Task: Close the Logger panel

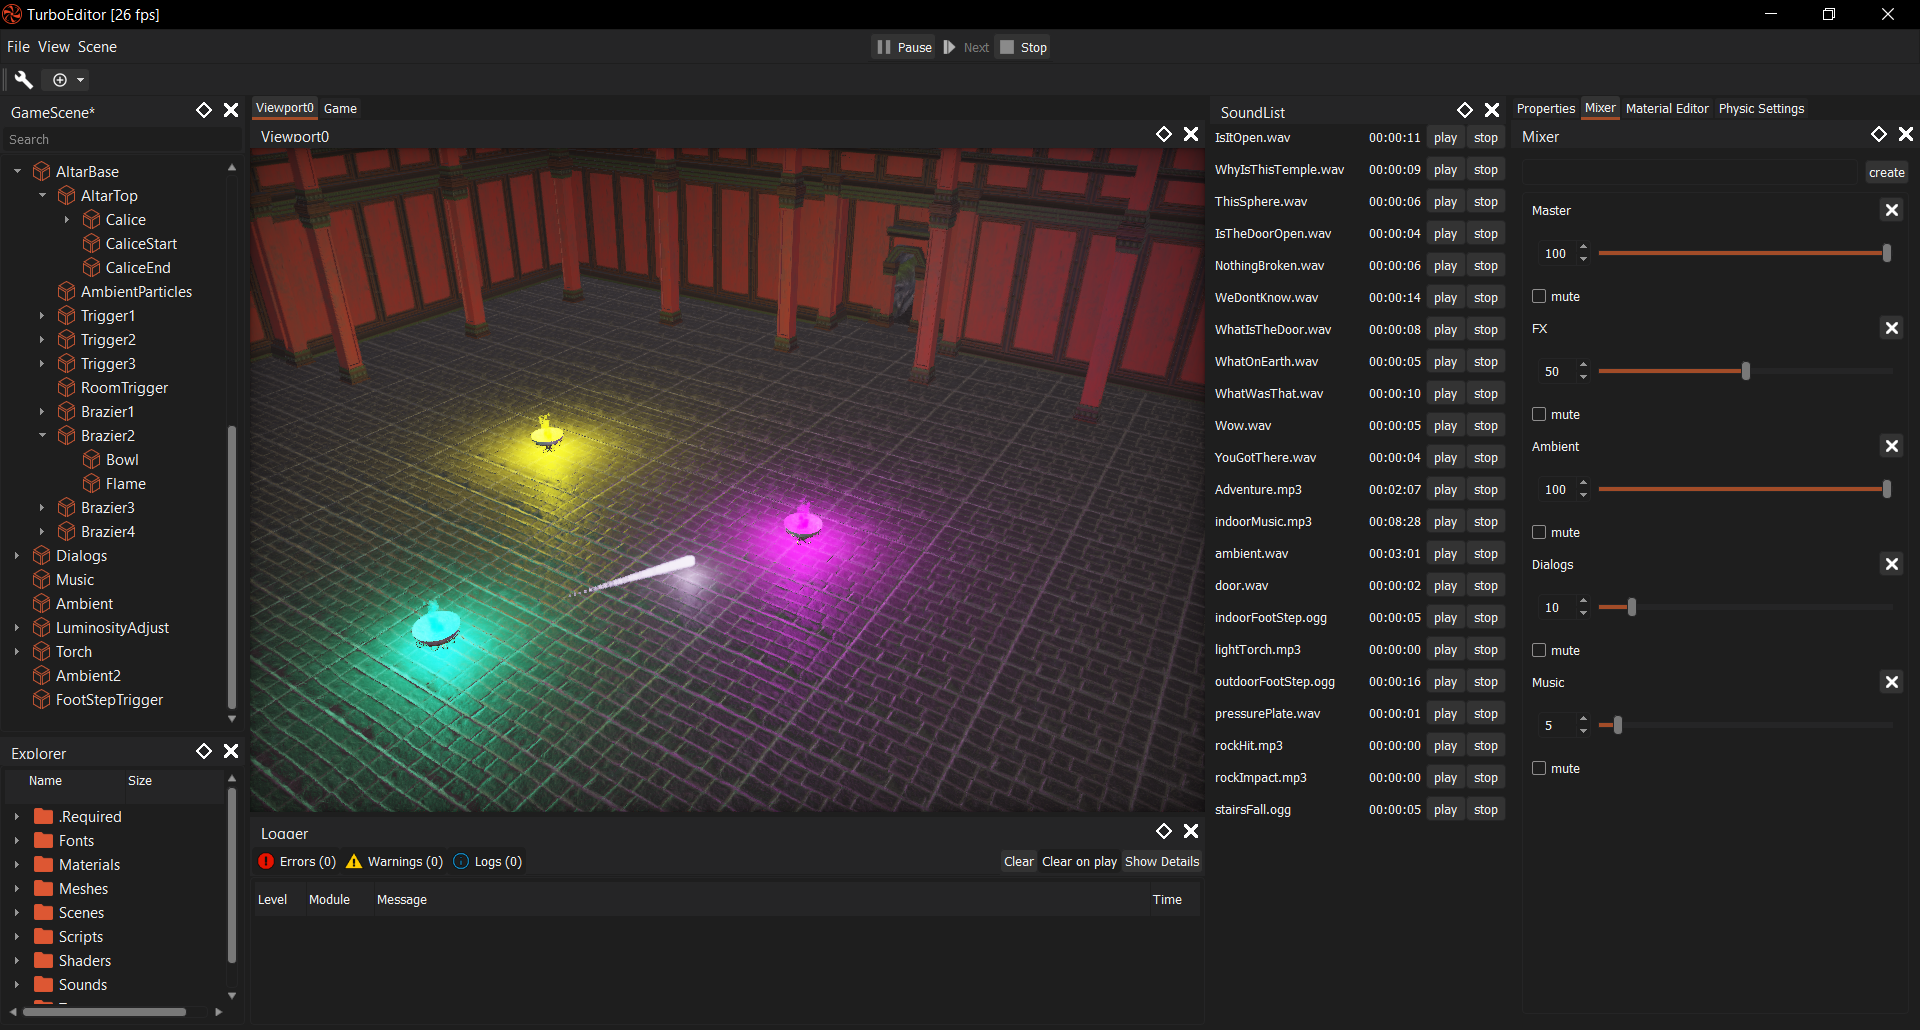Action: click(1191, 831)
